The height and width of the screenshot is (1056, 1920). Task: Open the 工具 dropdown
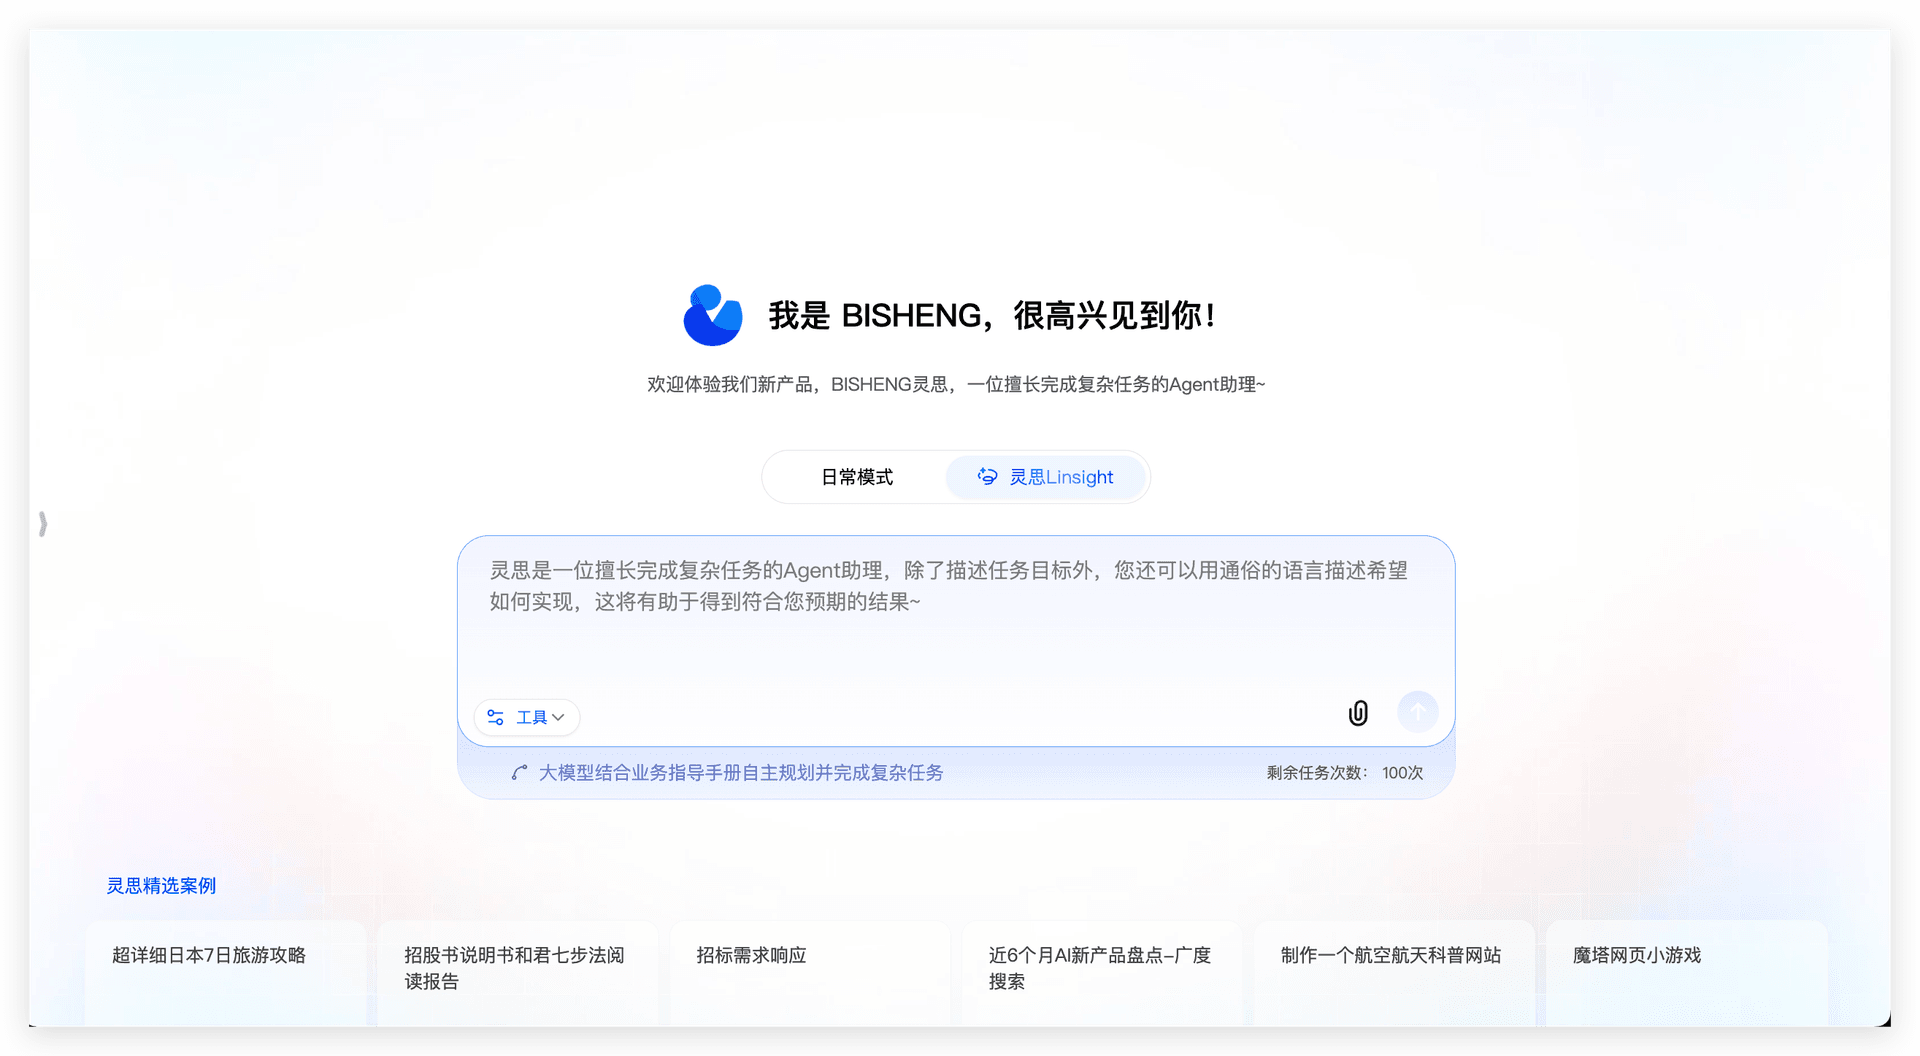point(527,717)
